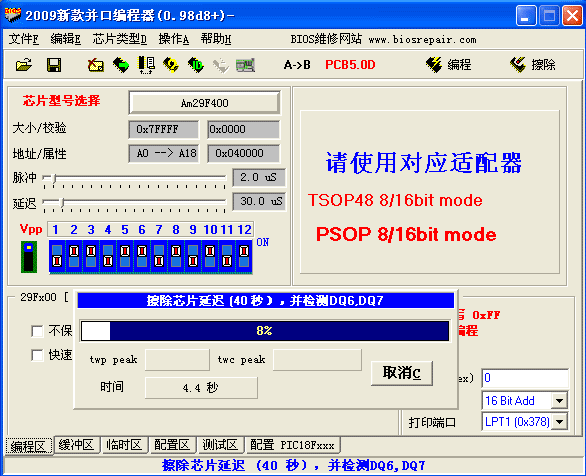Toggle DIP switch 10

pos(210,256)
